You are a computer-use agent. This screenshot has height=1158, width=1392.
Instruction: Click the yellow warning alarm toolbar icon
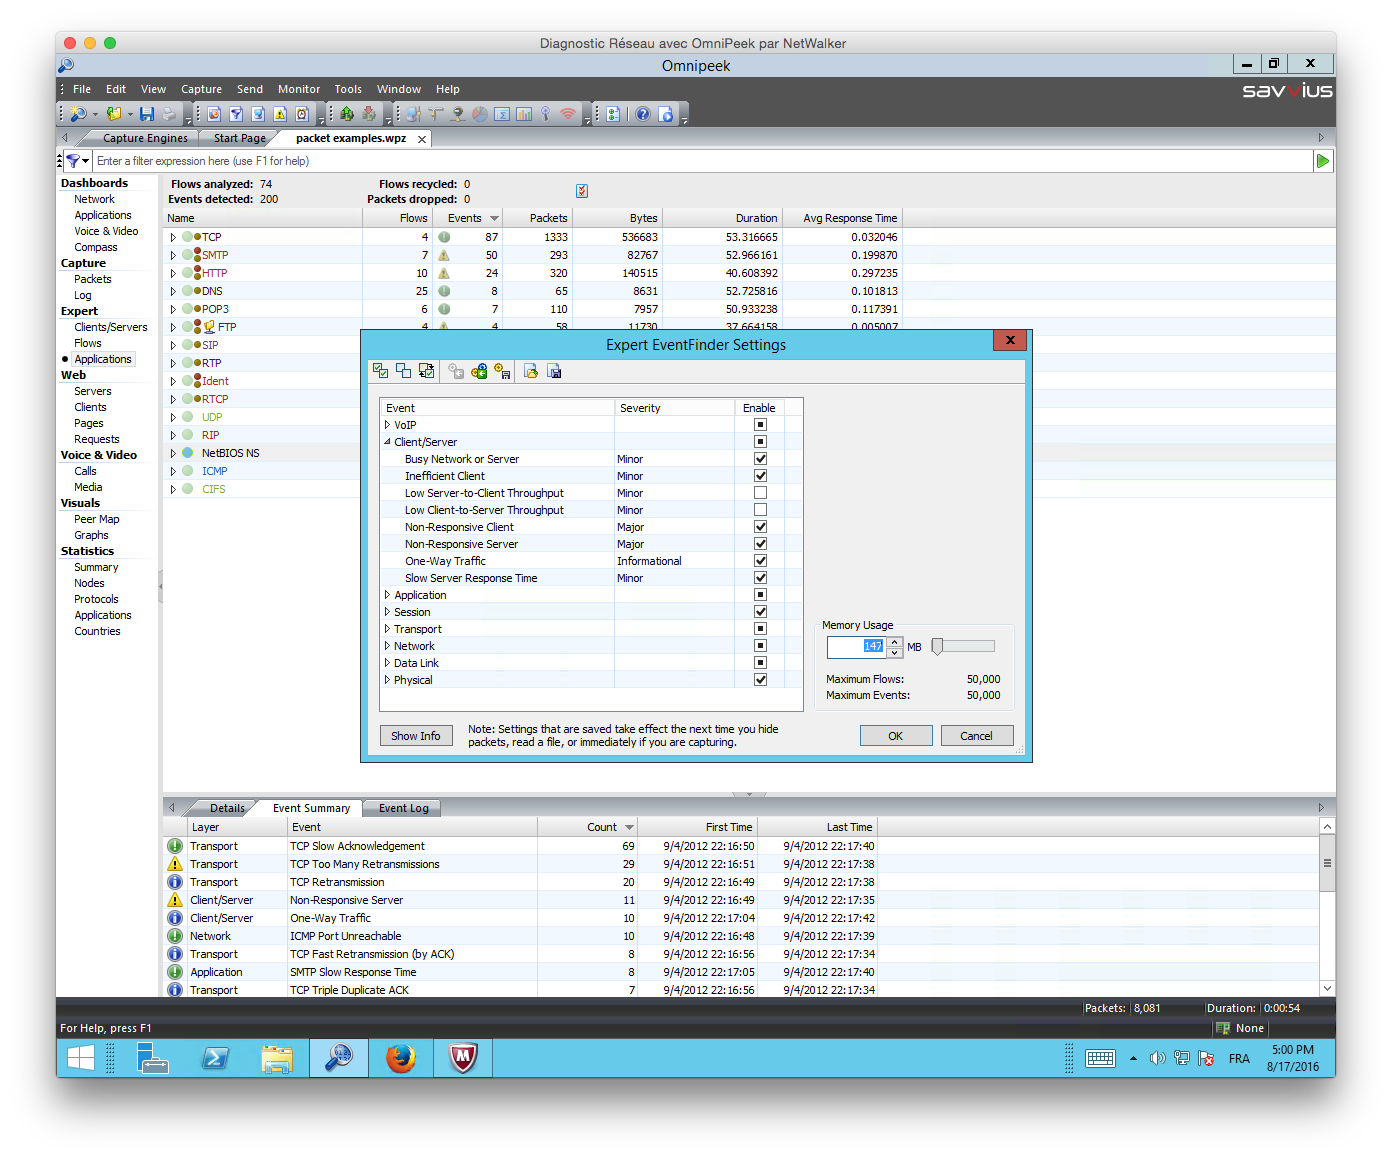pos(280,114)
